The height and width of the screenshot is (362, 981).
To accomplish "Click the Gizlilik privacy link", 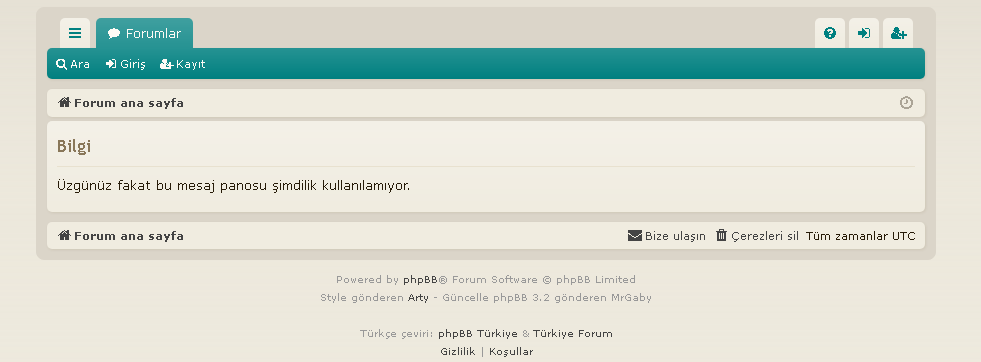I will pyautogui.click(x=457, y=351).
